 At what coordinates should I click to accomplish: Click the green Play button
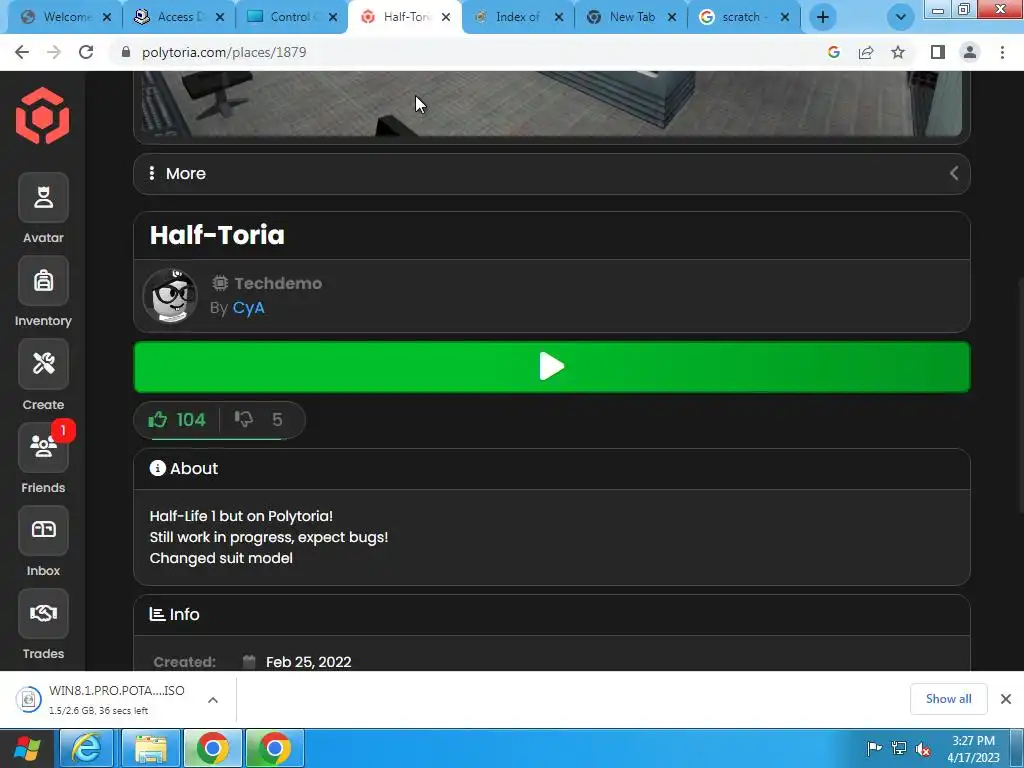click(x=552, y=366)
